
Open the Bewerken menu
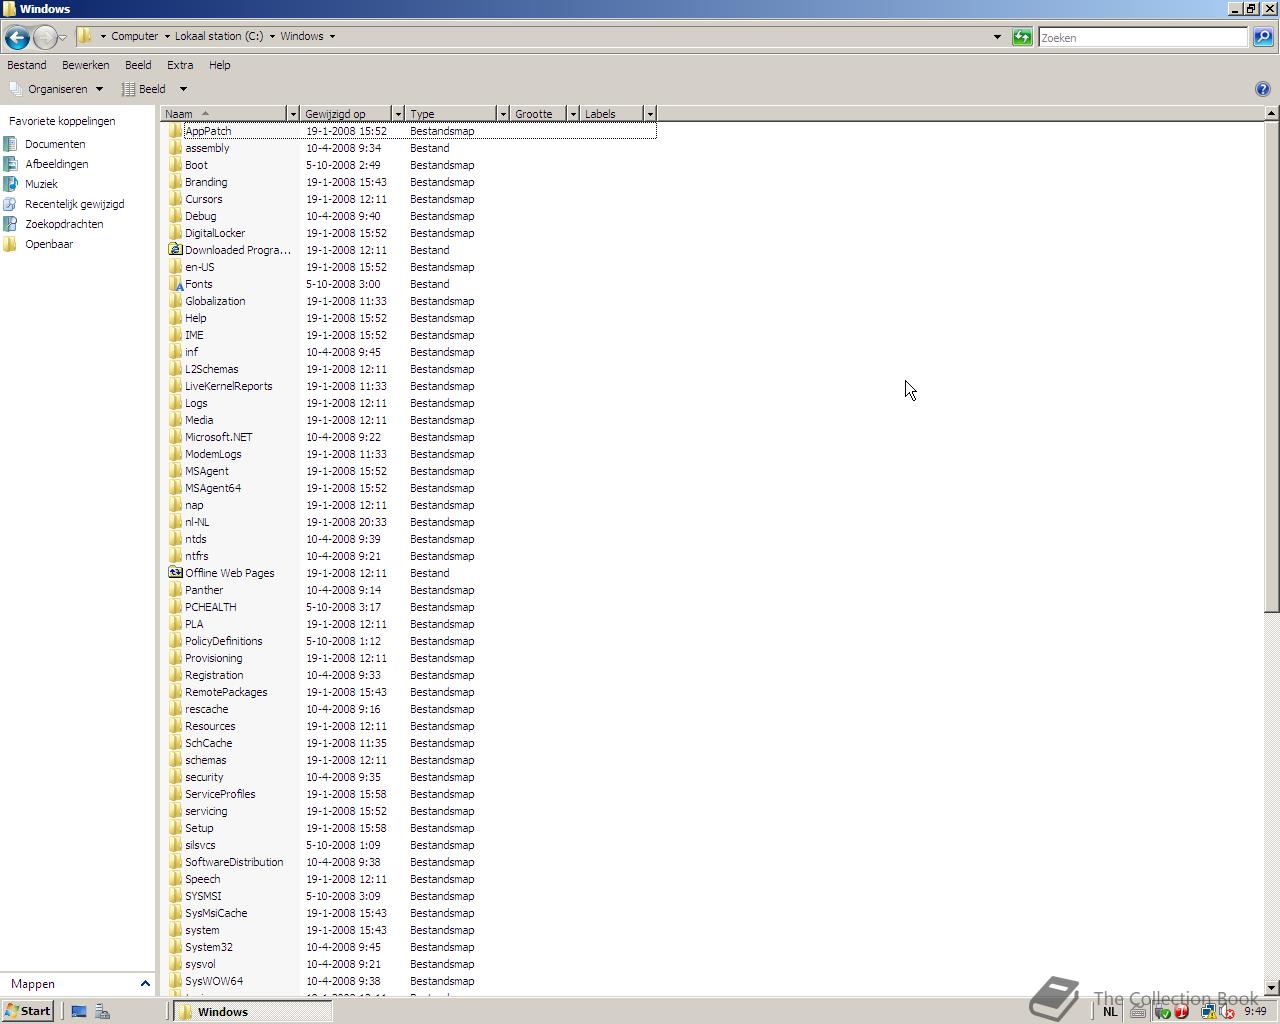[85, 65]
